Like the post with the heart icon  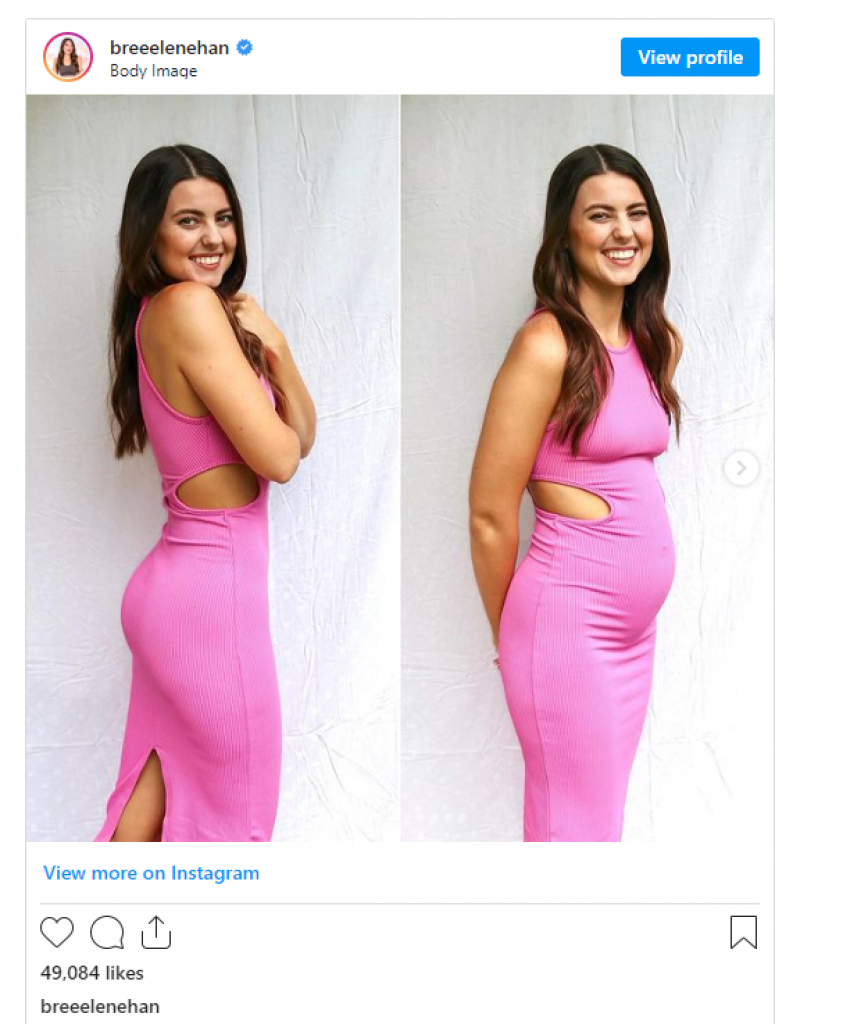click(57, 932)
